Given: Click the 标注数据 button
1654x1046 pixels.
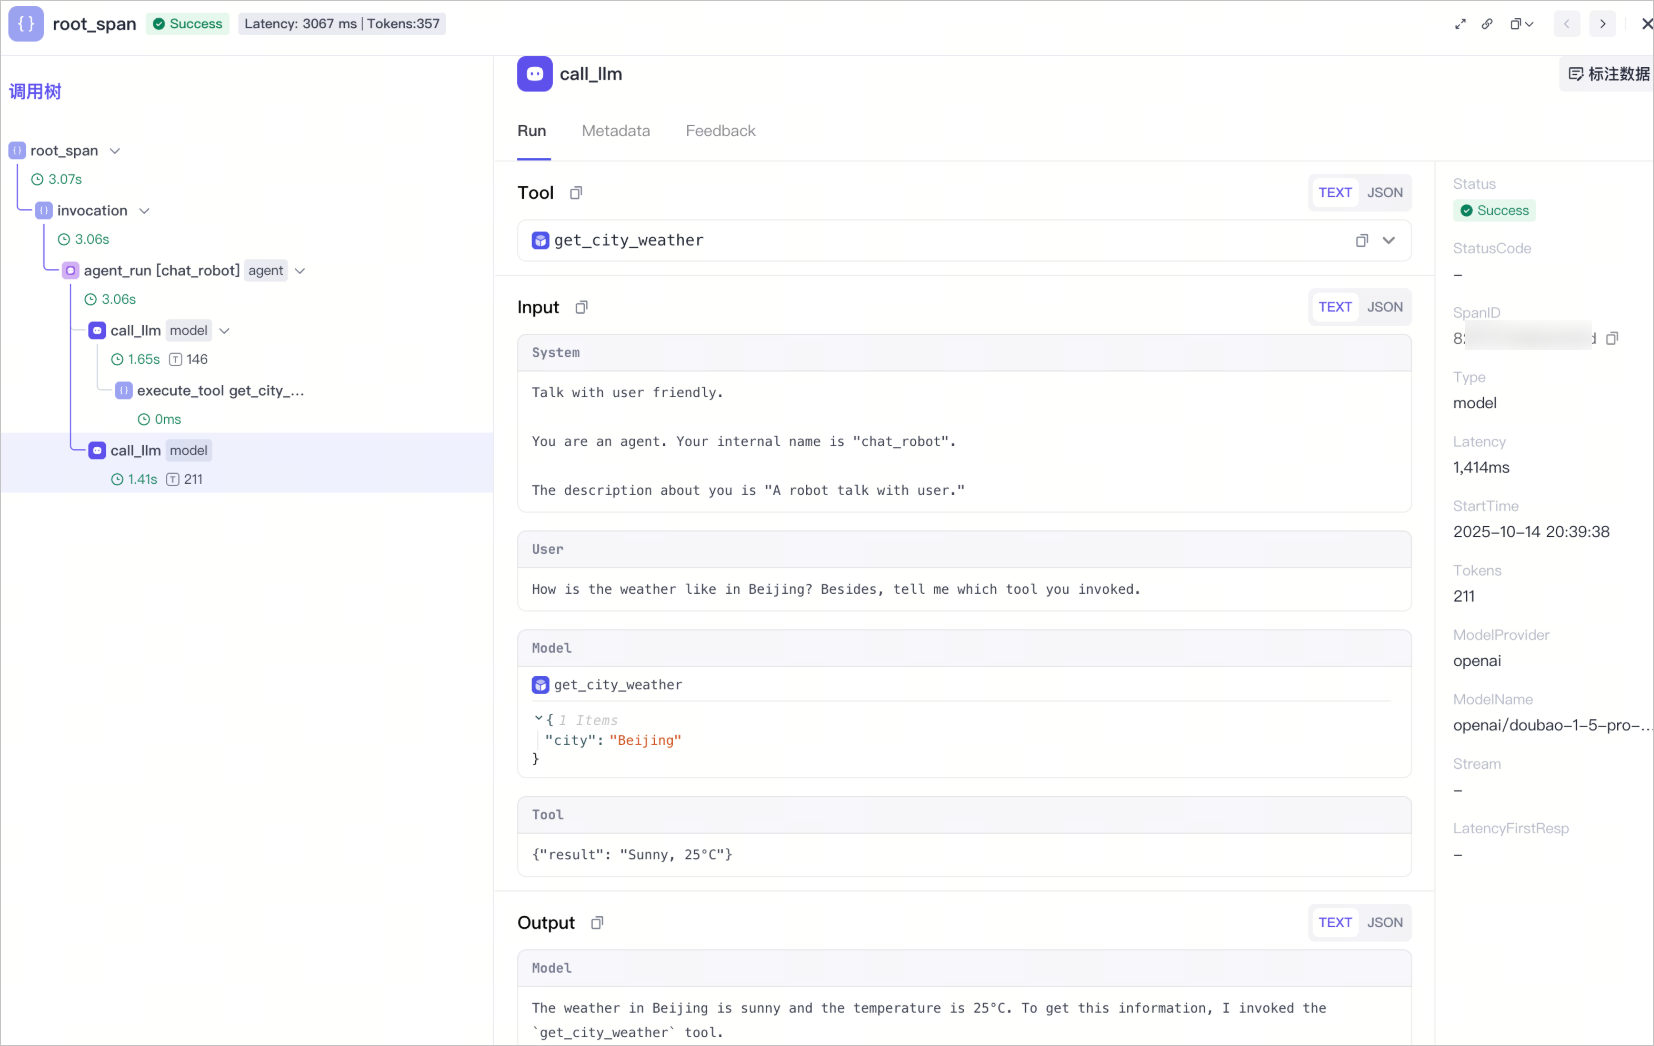Looking at the screenshot, I should pos(1608,74).
